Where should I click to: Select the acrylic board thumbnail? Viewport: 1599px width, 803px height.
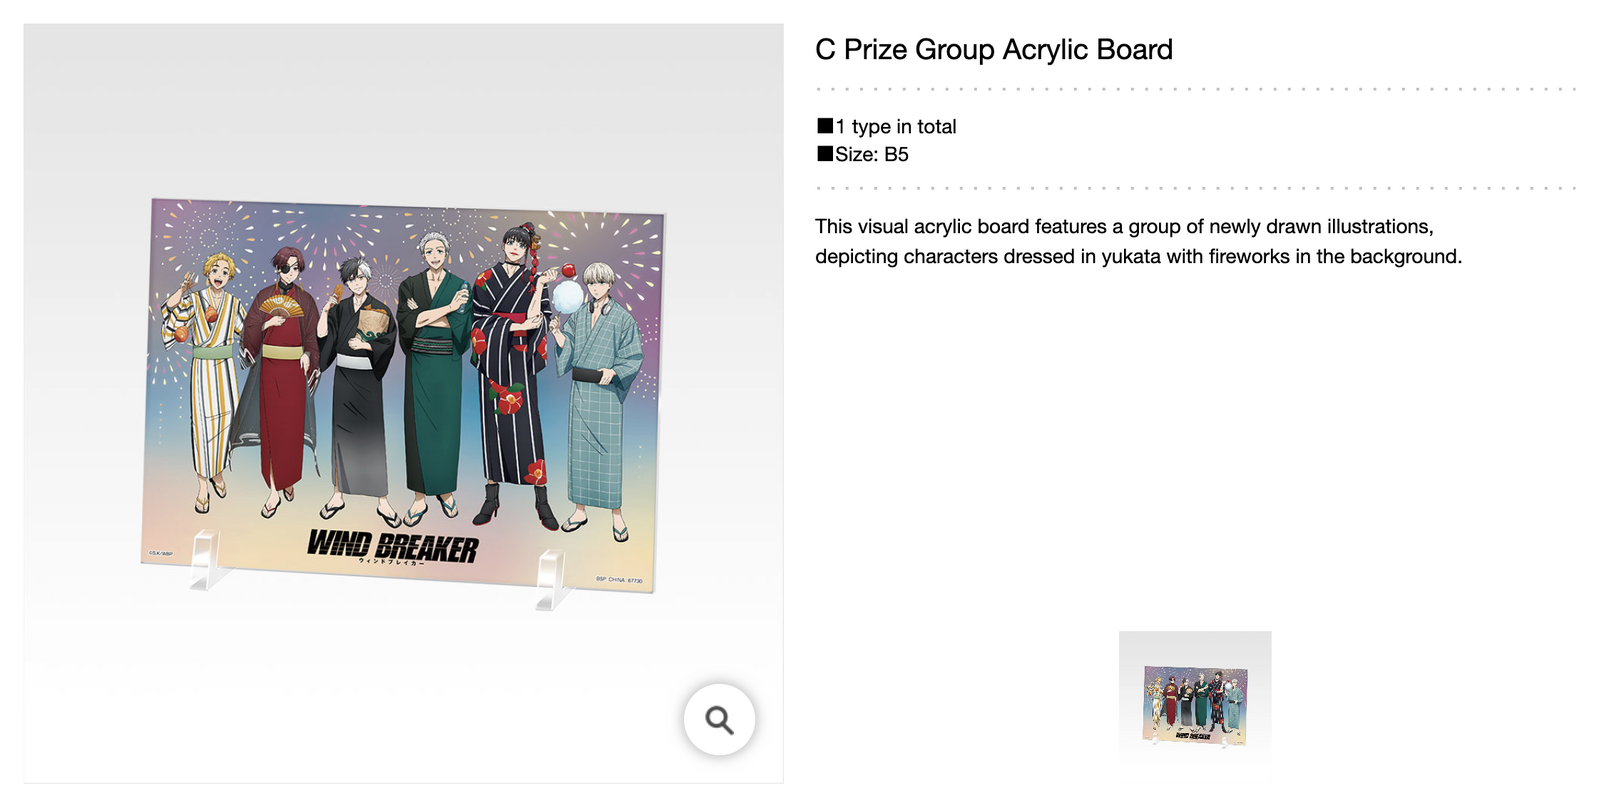(x=1195, y=698)
